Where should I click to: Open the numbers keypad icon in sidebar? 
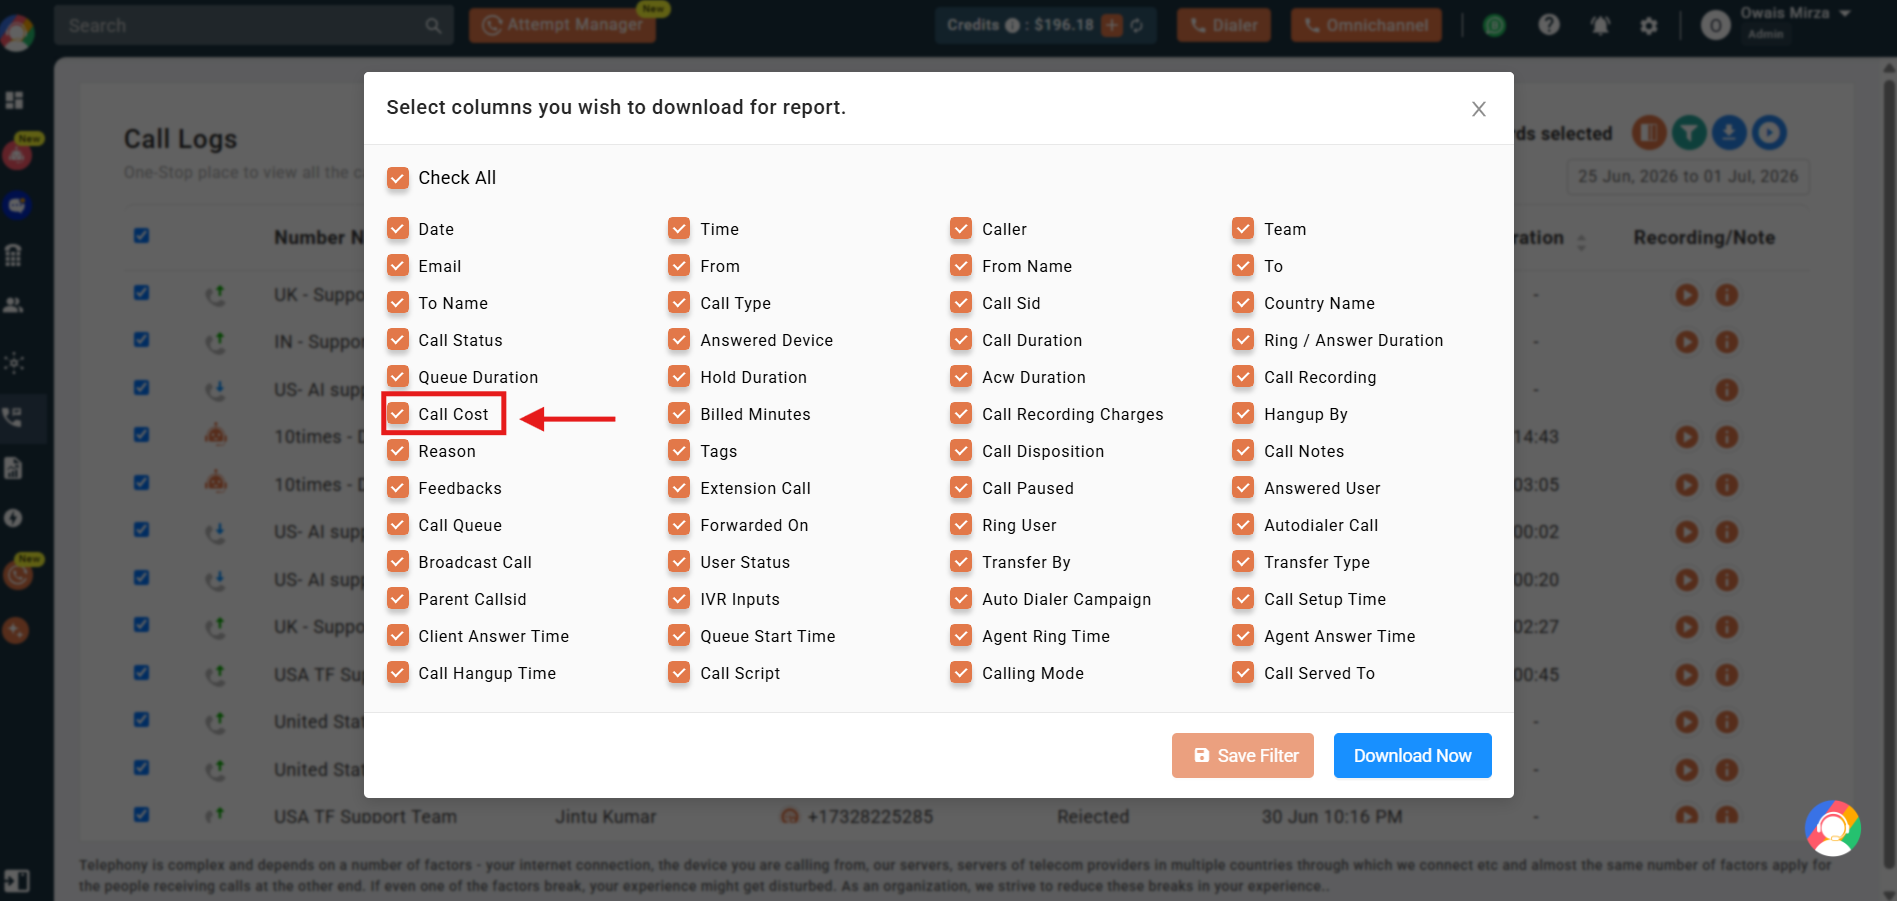click(14, 255)
